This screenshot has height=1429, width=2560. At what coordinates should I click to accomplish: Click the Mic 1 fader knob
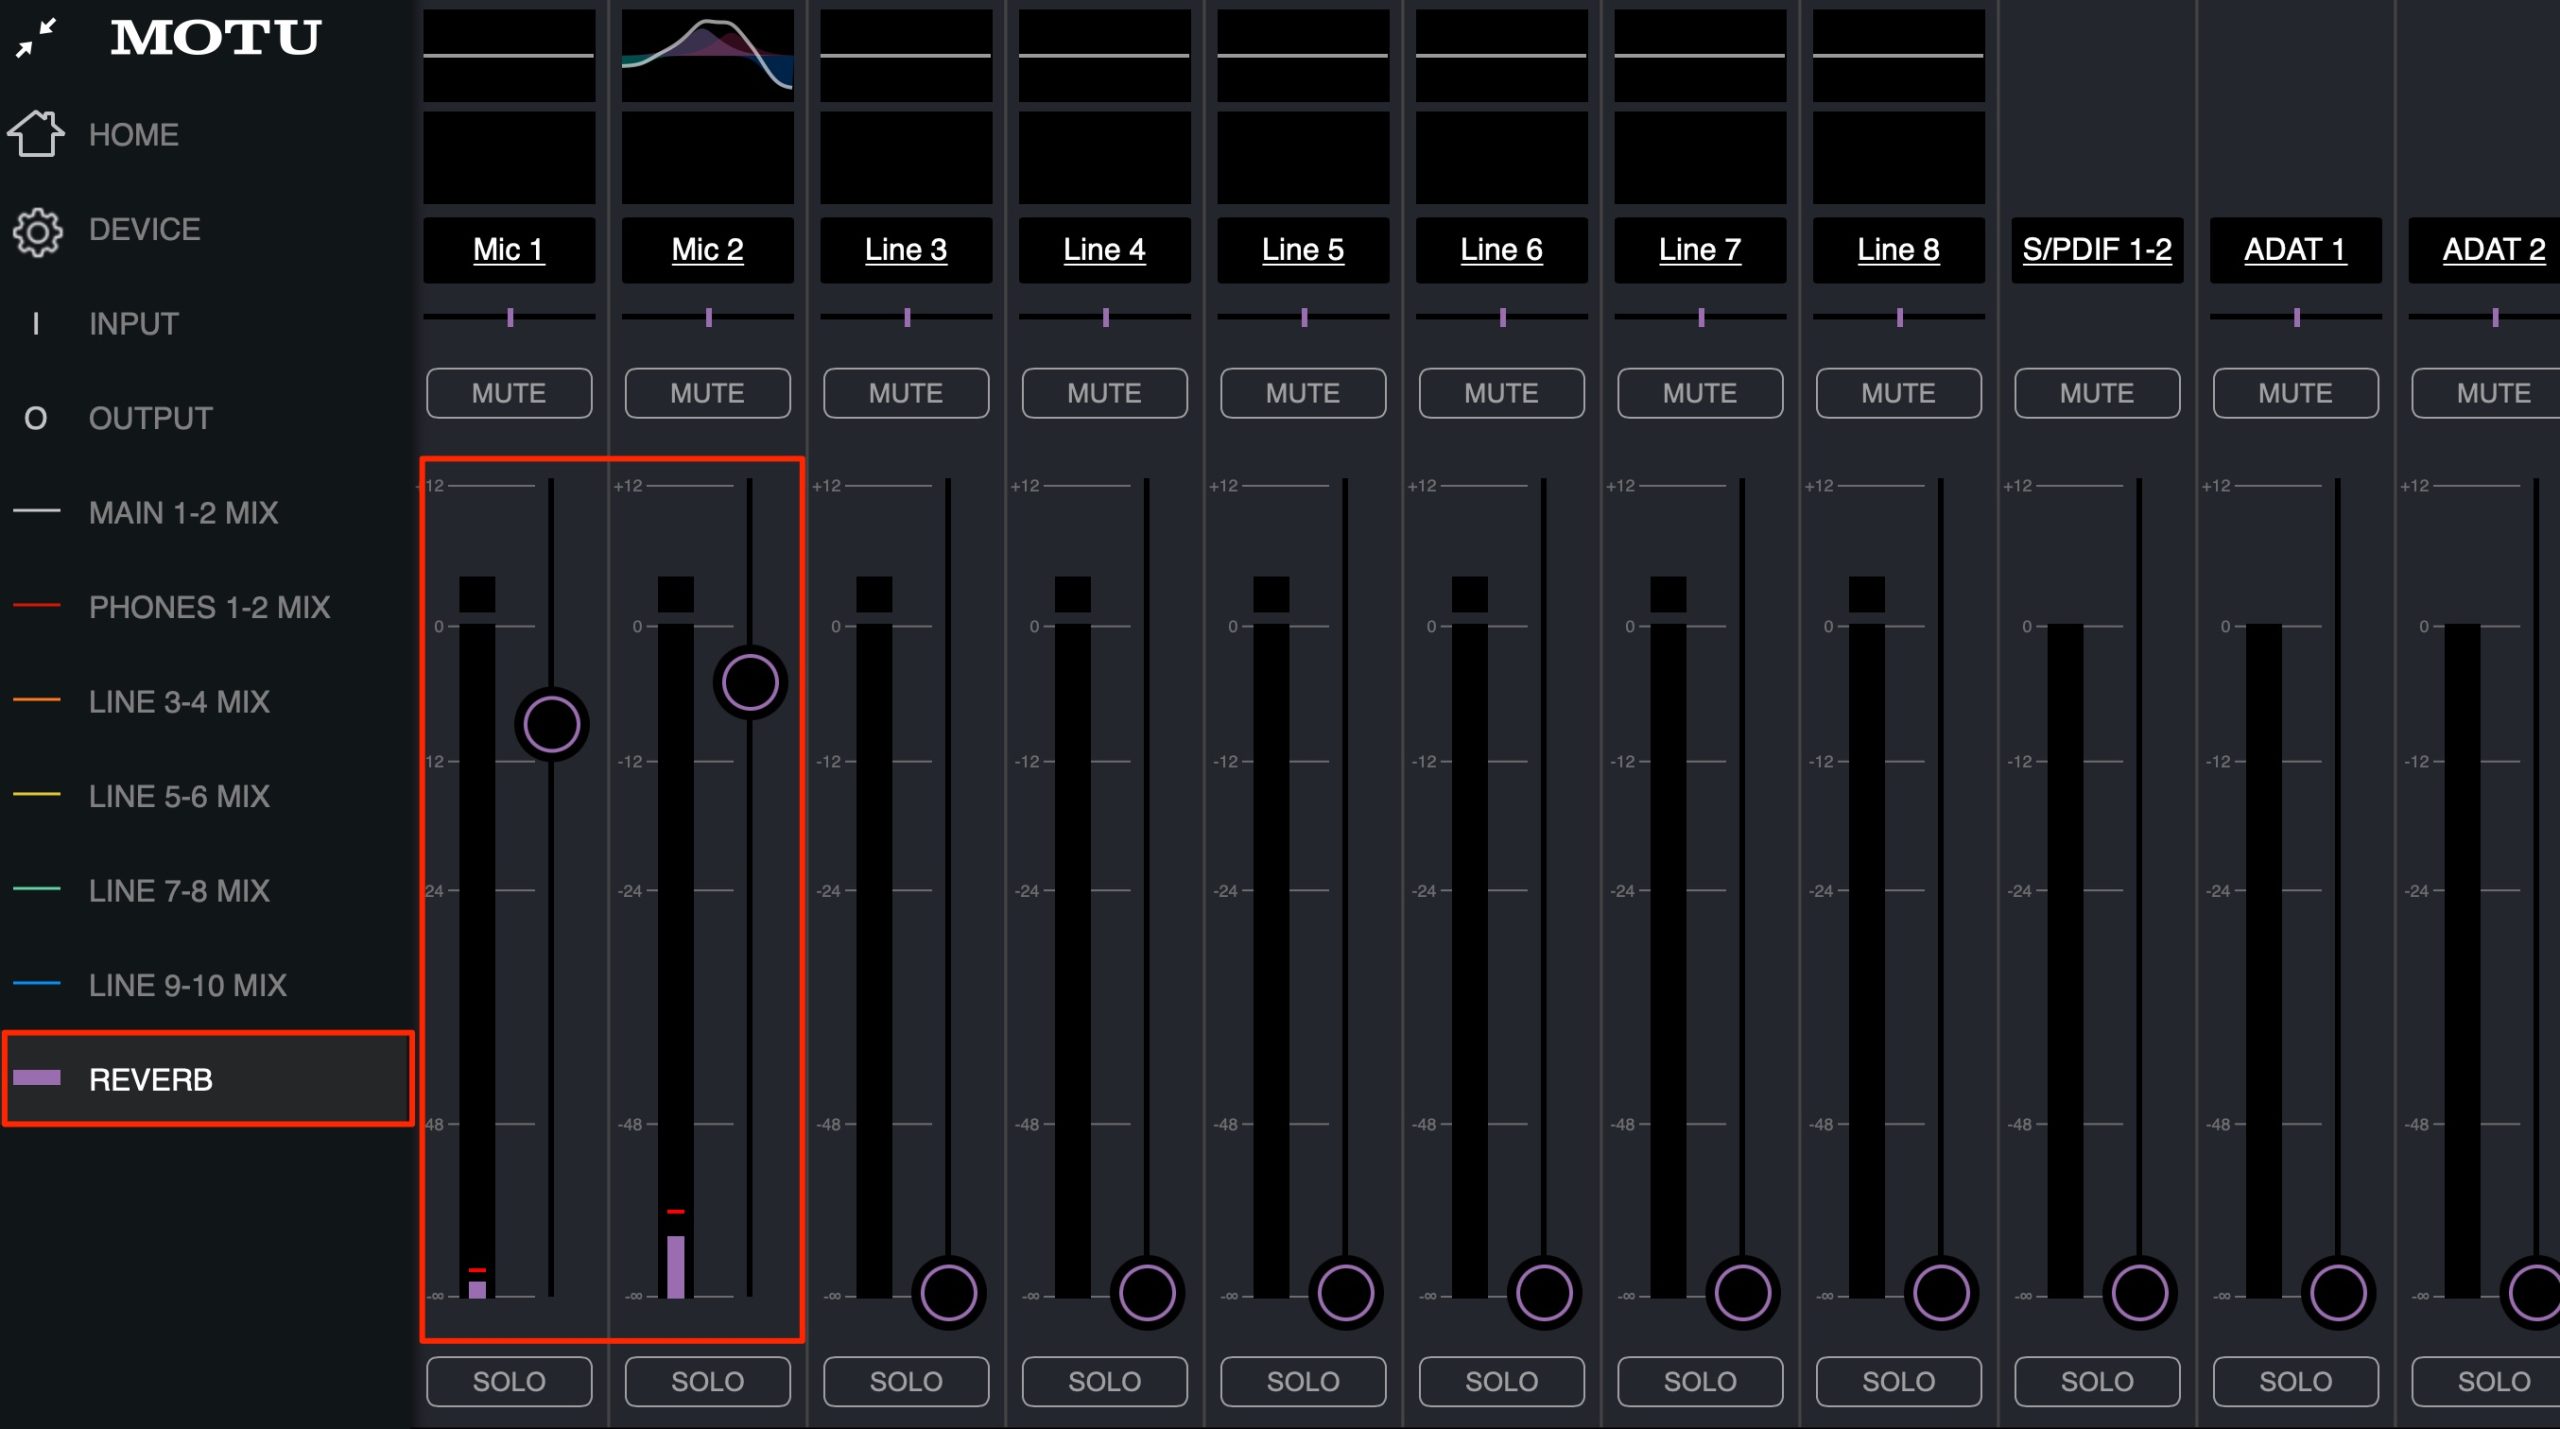tap(551, 724)
